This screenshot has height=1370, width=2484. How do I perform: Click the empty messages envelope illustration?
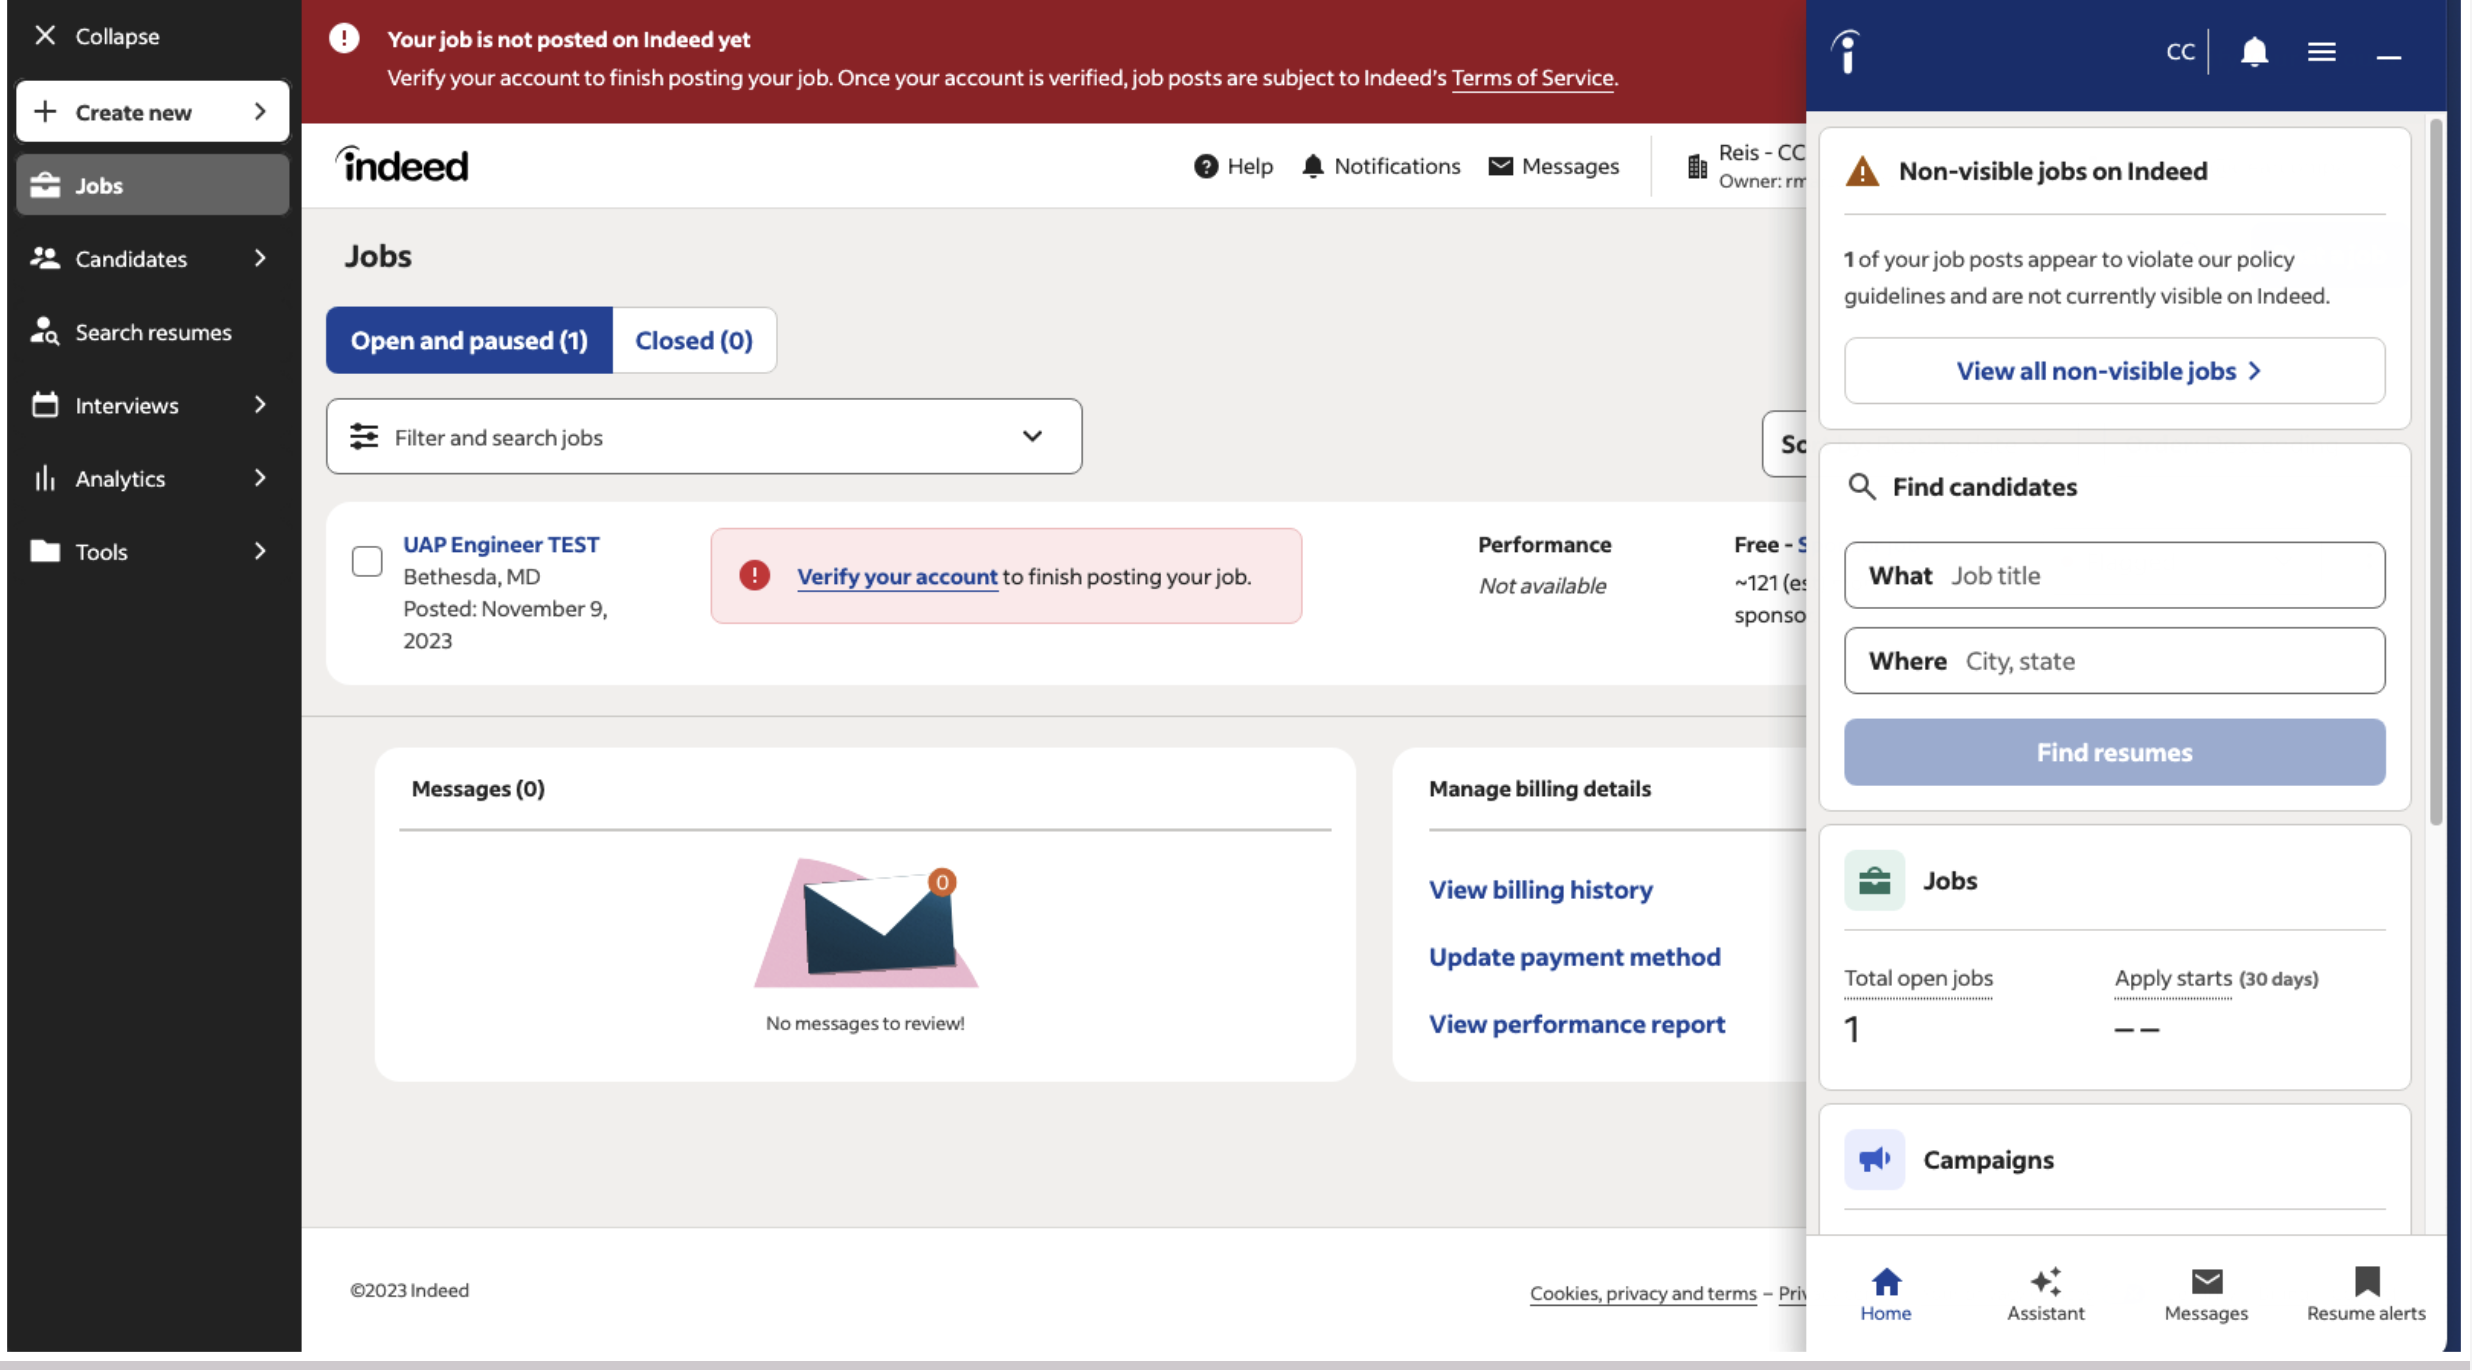click(866, 923)
